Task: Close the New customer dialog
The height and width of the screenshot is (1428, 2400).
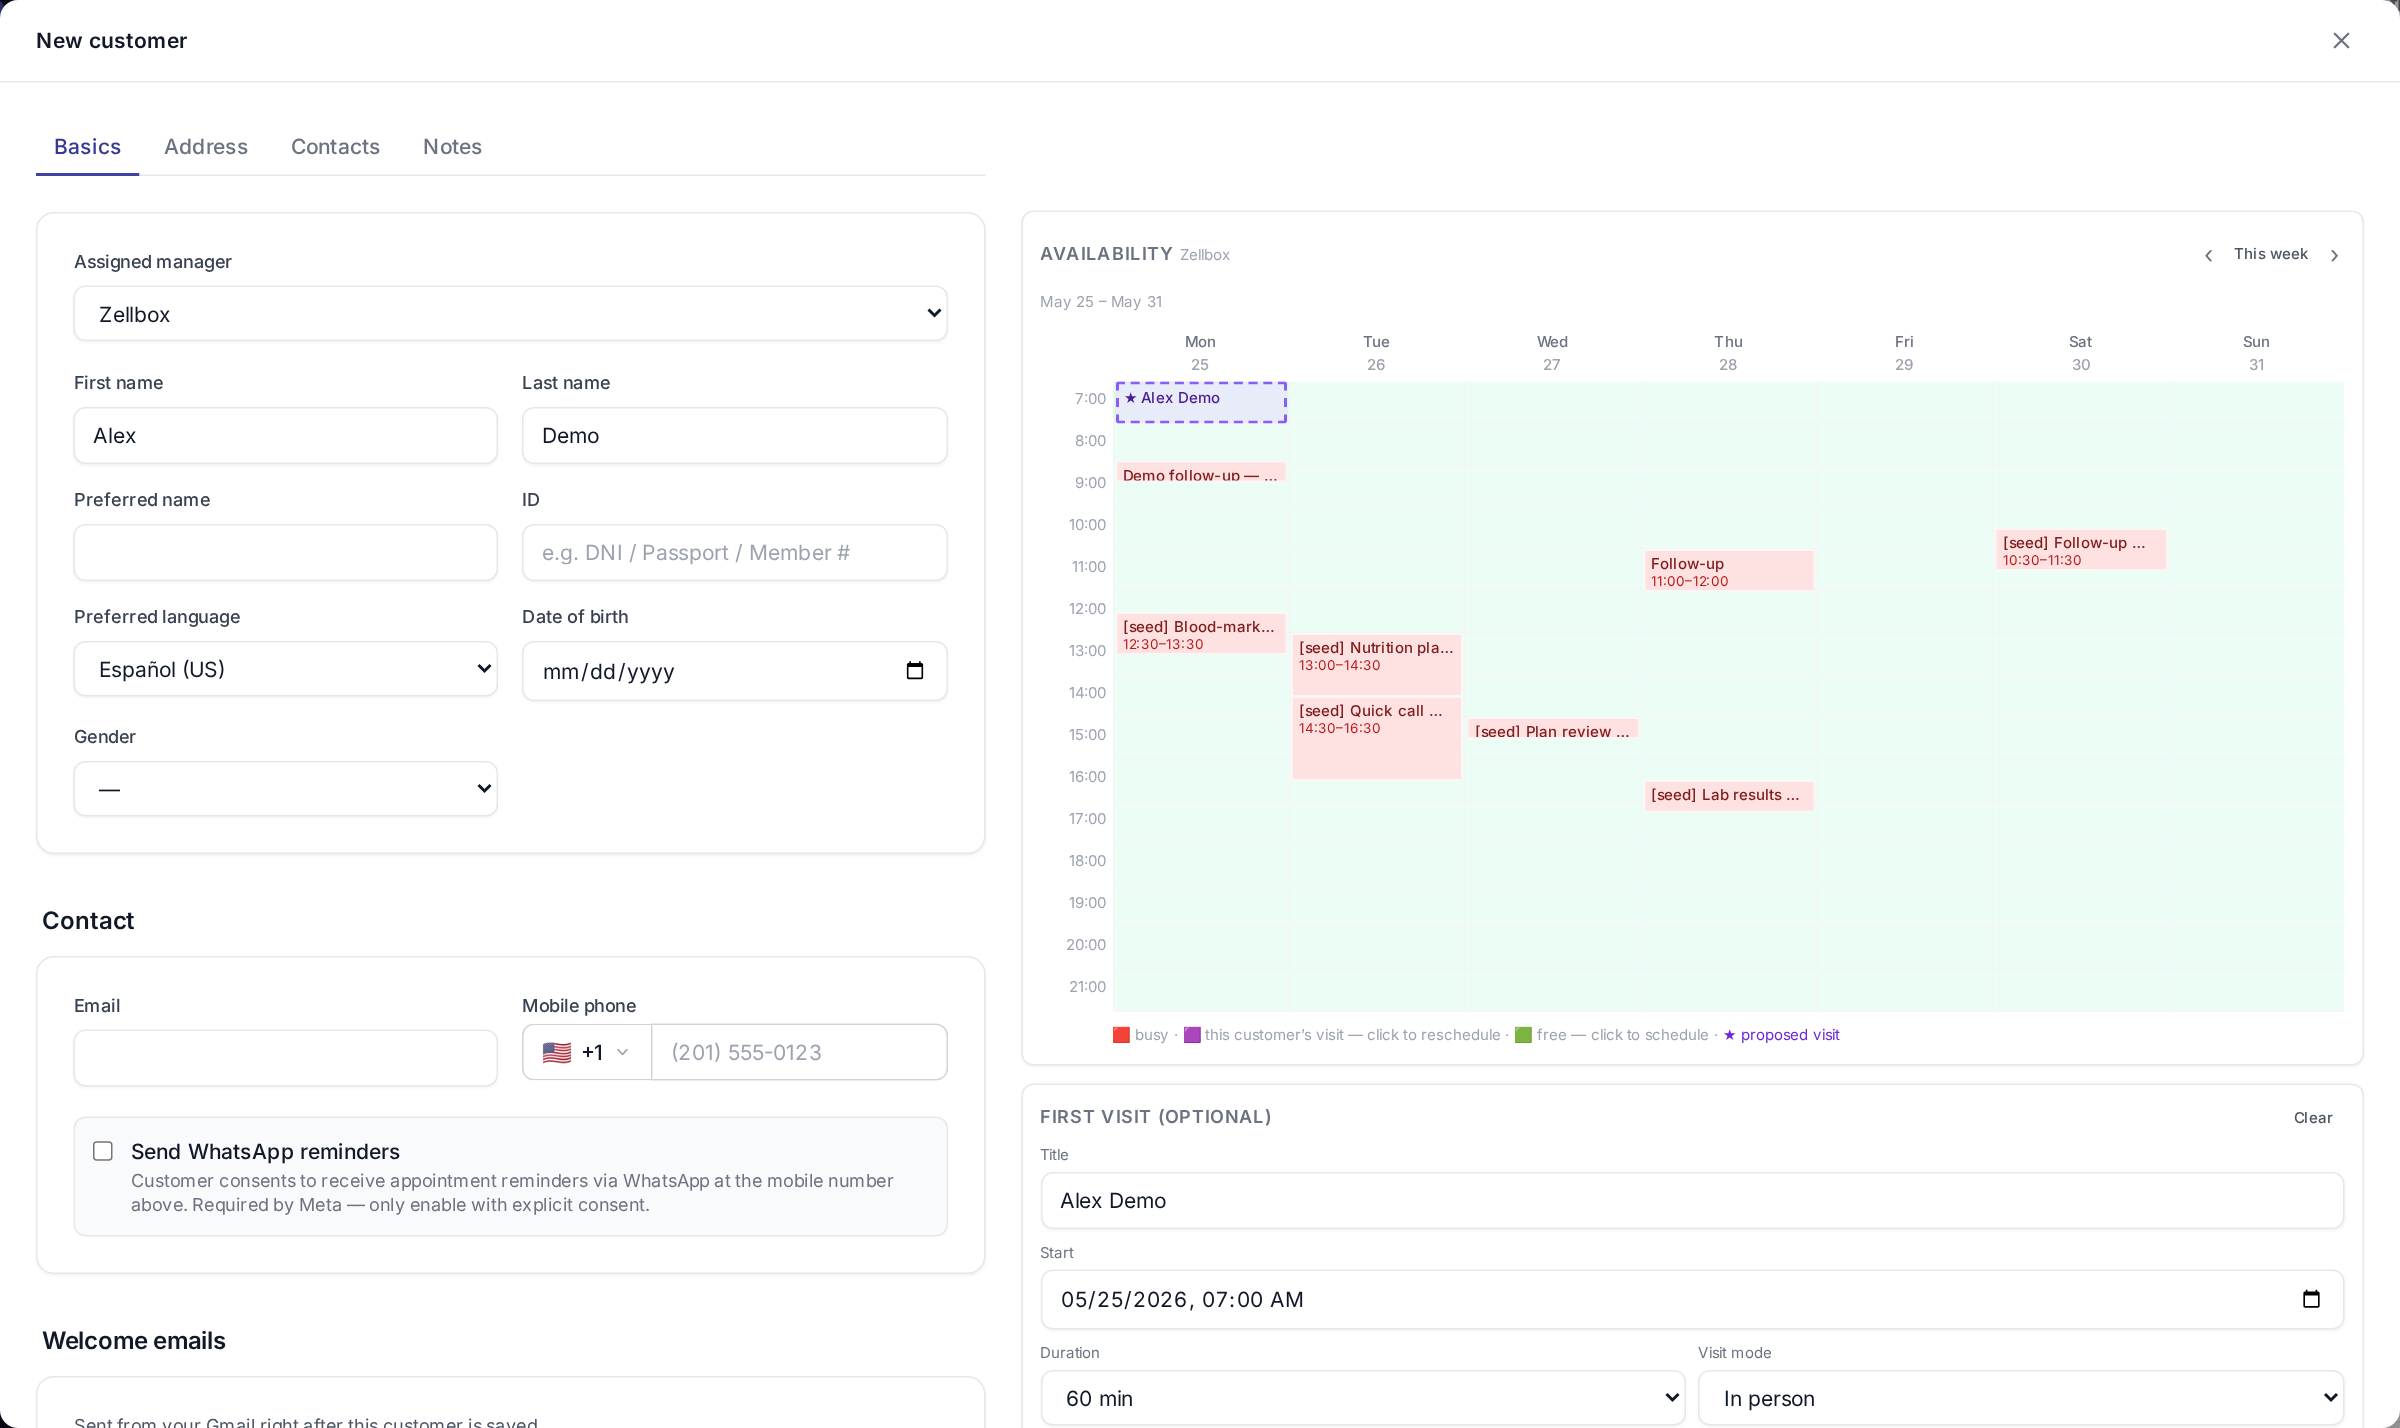Action: (2341, 40)
